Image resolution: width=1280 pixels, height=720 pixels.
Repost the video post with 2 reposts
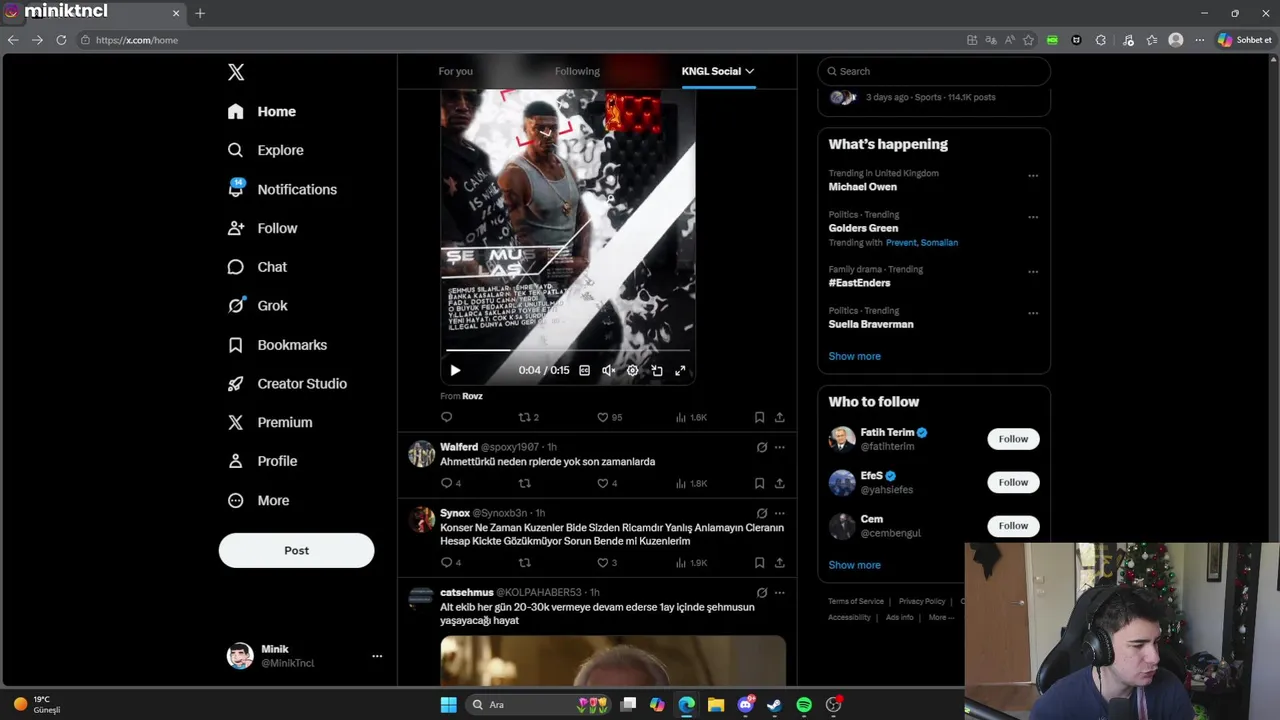pos(529,417)
